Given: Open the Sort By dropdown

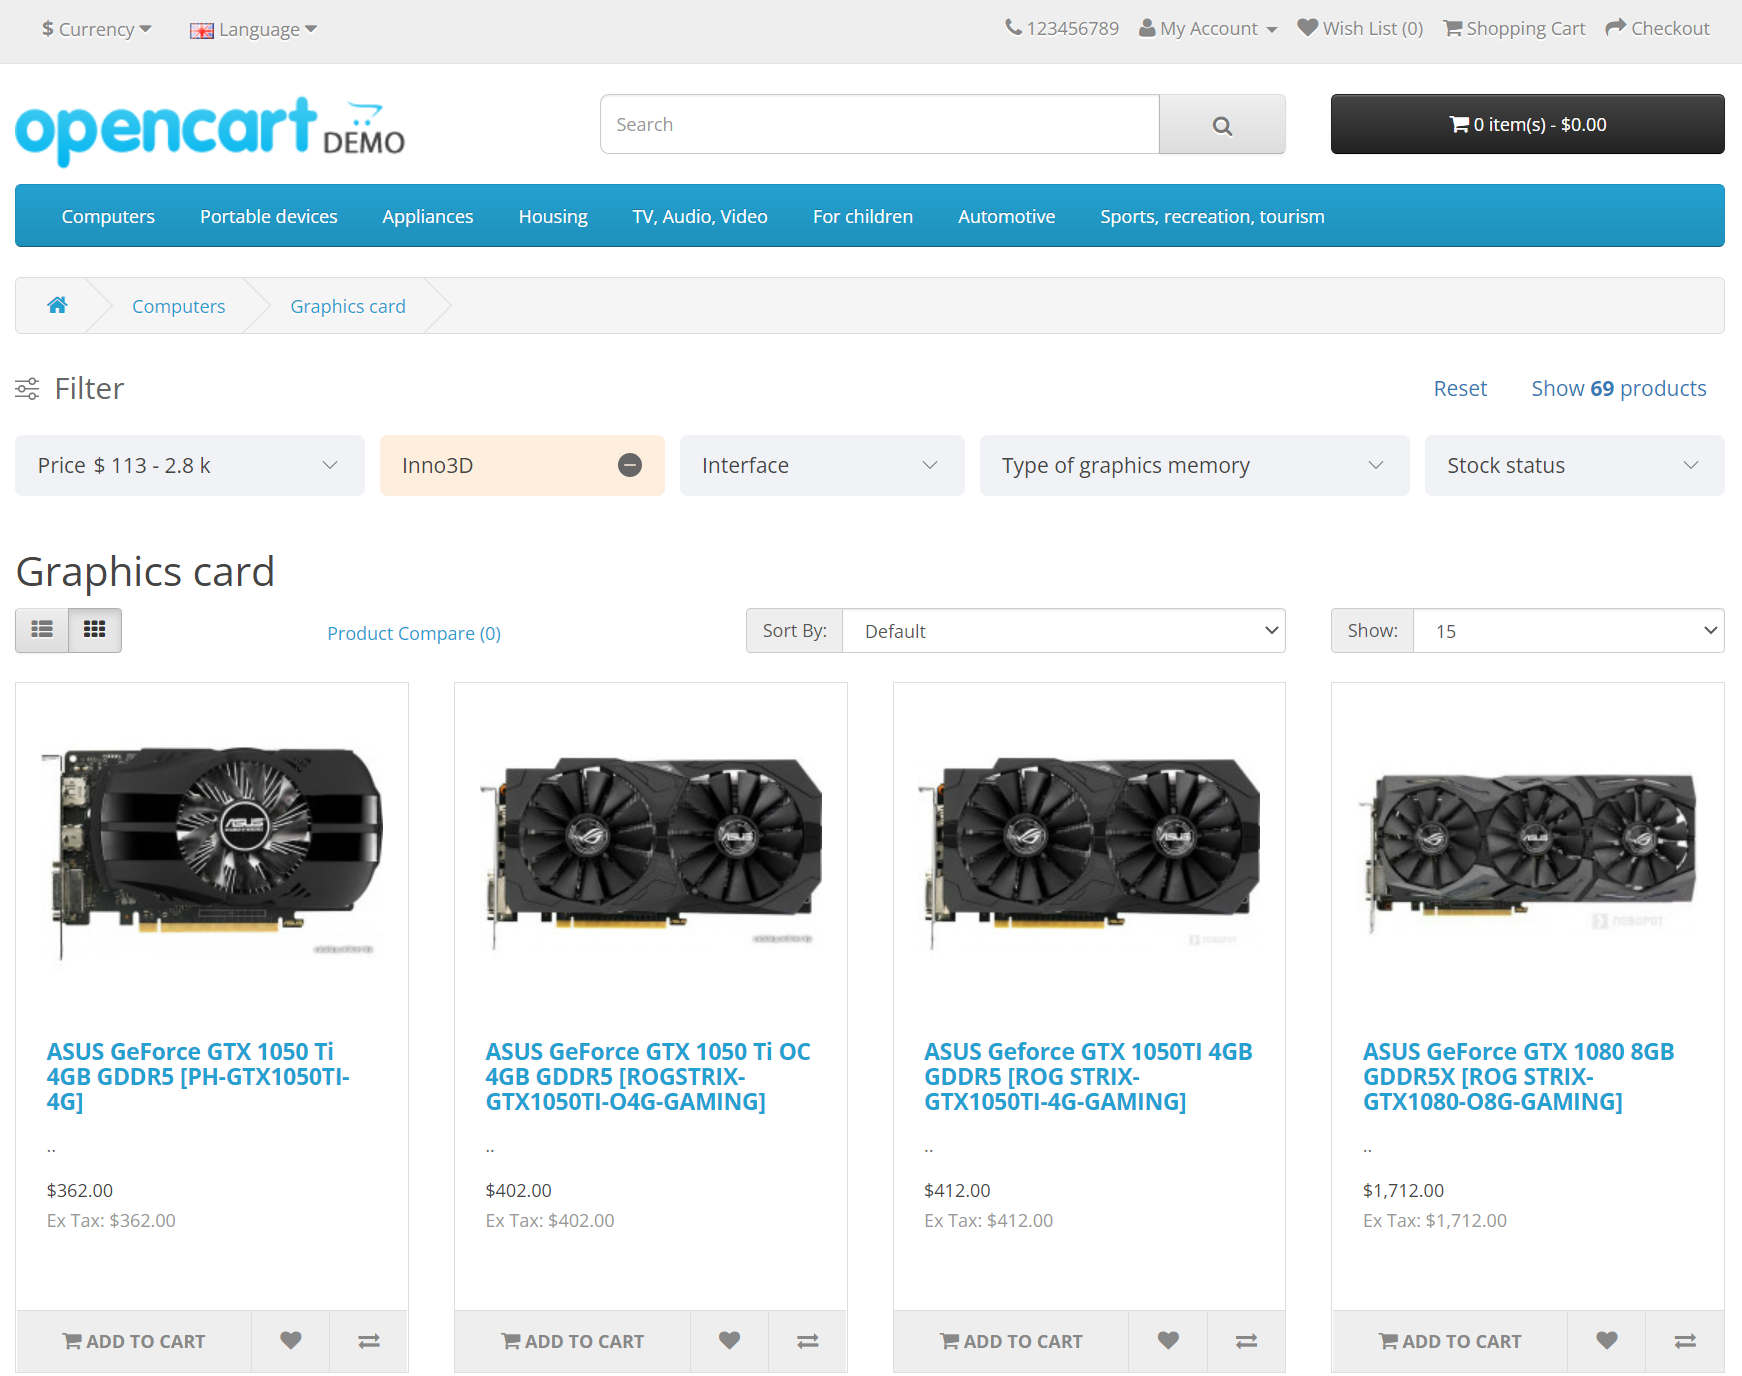Looking at the screenshot, I should (1064, 631).
